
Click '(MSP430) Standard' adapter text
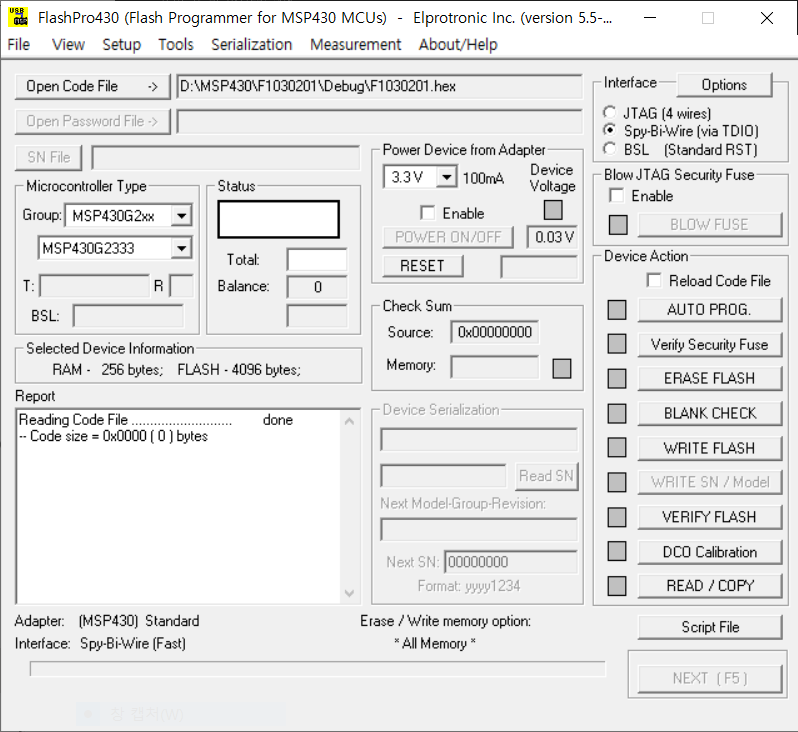(x=139, y=621)
